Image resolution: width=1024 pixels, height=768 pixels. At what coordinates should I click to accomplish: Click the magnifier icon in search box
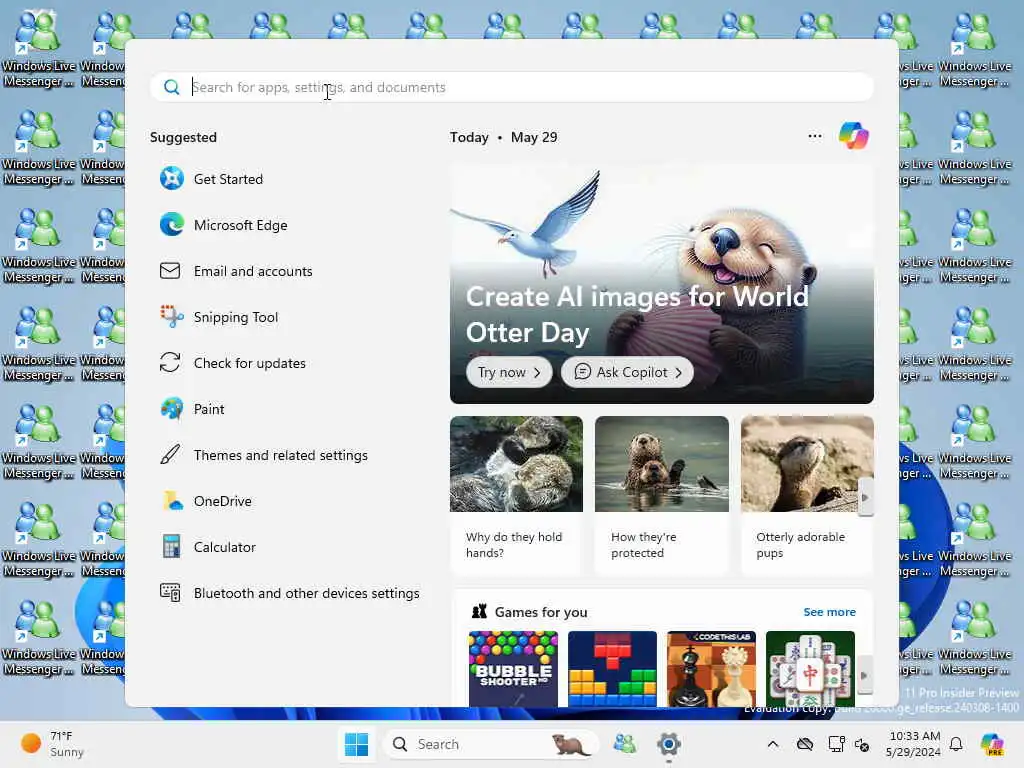click(x=171, y=87)
